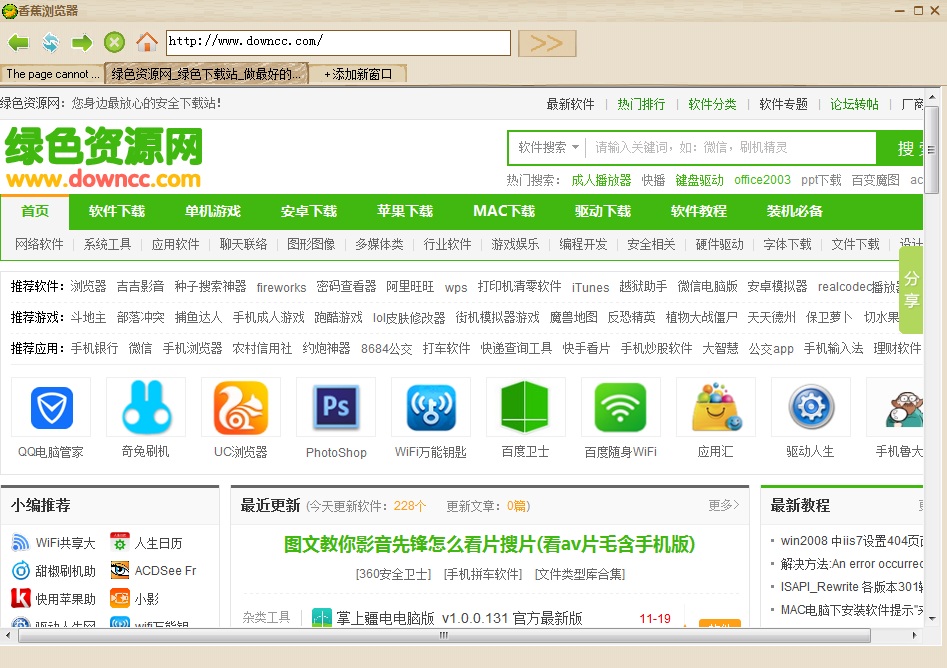Screen dimensions: 947x668
Task: Open the 安卓下载 navigation menu
Action: pyautogui.click(x=307, y=211)
